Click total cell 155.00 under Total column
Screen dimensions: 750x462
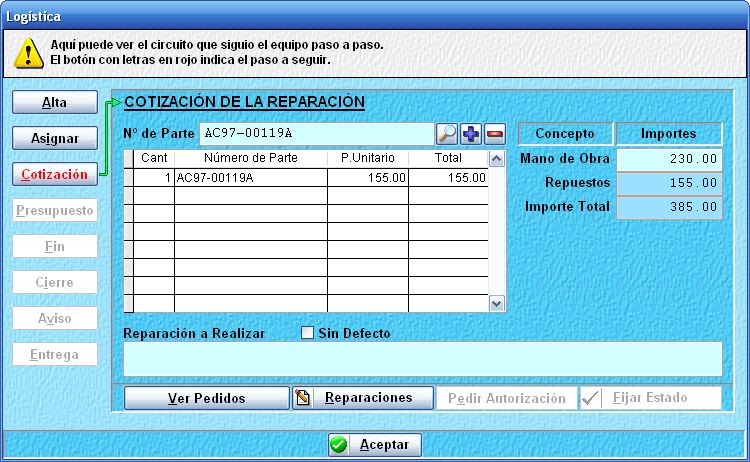tap(448, 178)
